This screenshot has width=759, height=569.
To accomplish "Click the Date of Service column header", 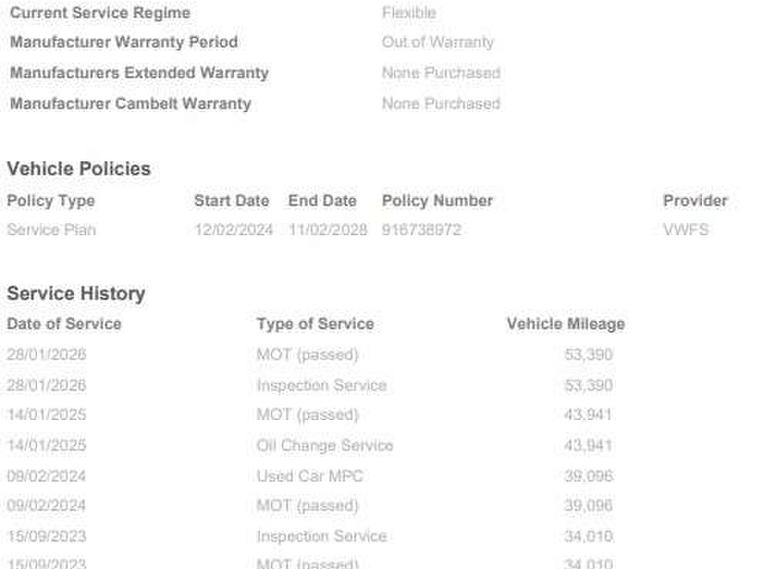I will coord(64,324).
